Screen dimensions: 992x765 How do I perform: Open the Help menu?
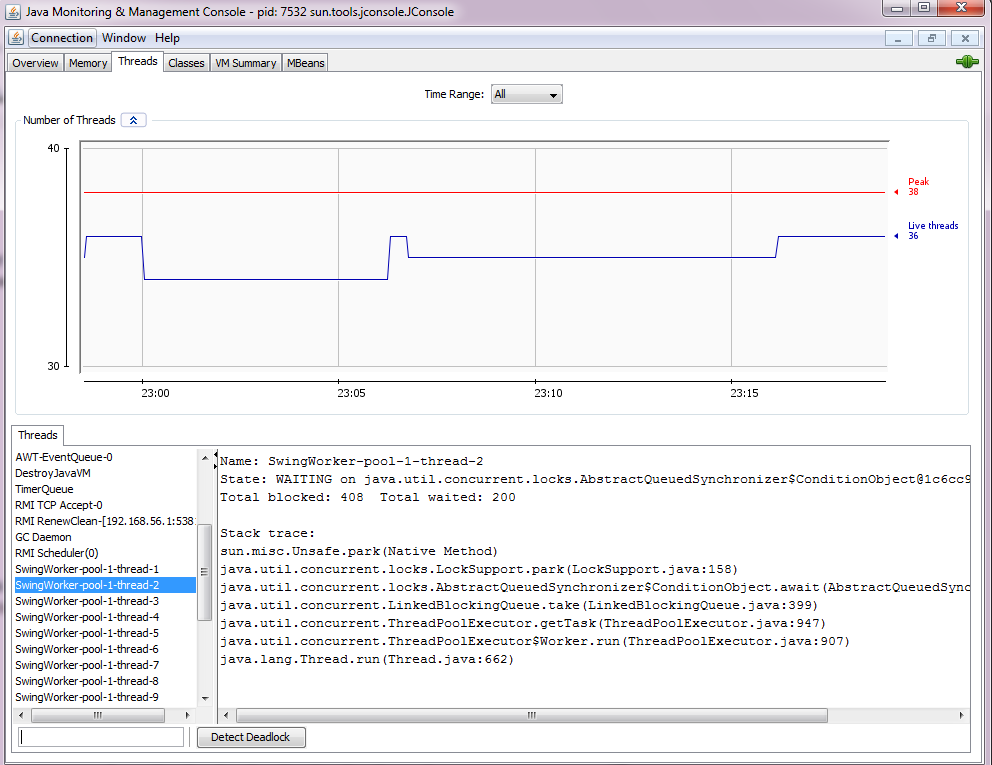point(167,37)
